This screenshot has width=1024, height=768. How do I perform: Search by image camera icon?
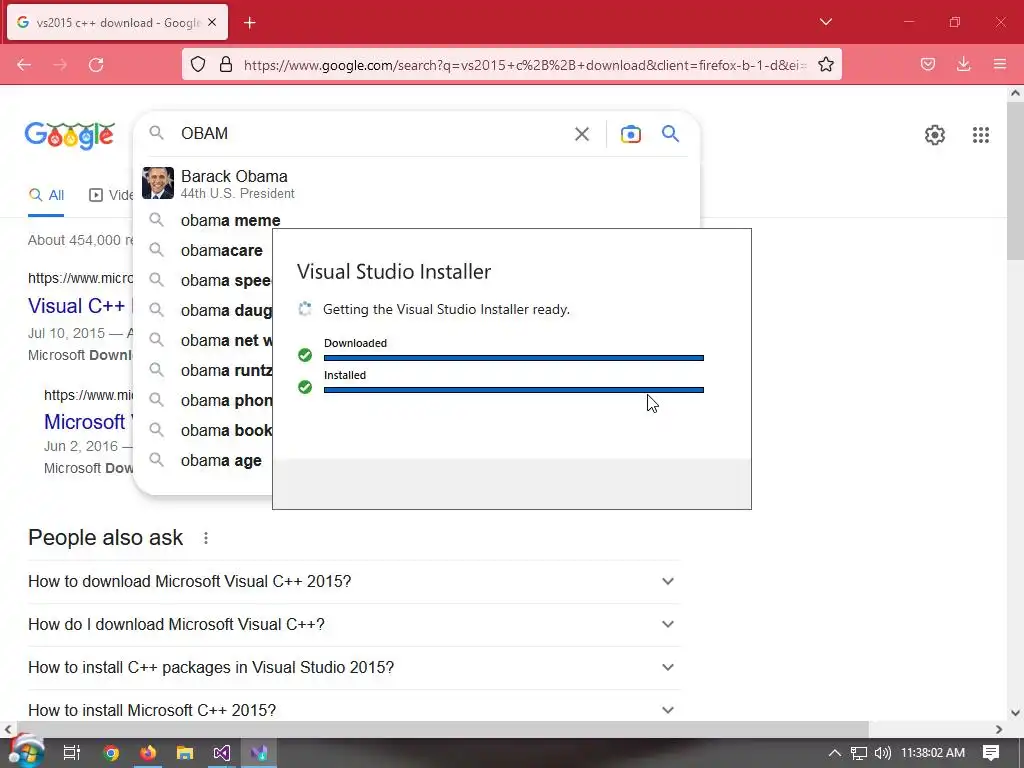coord(631,134)
